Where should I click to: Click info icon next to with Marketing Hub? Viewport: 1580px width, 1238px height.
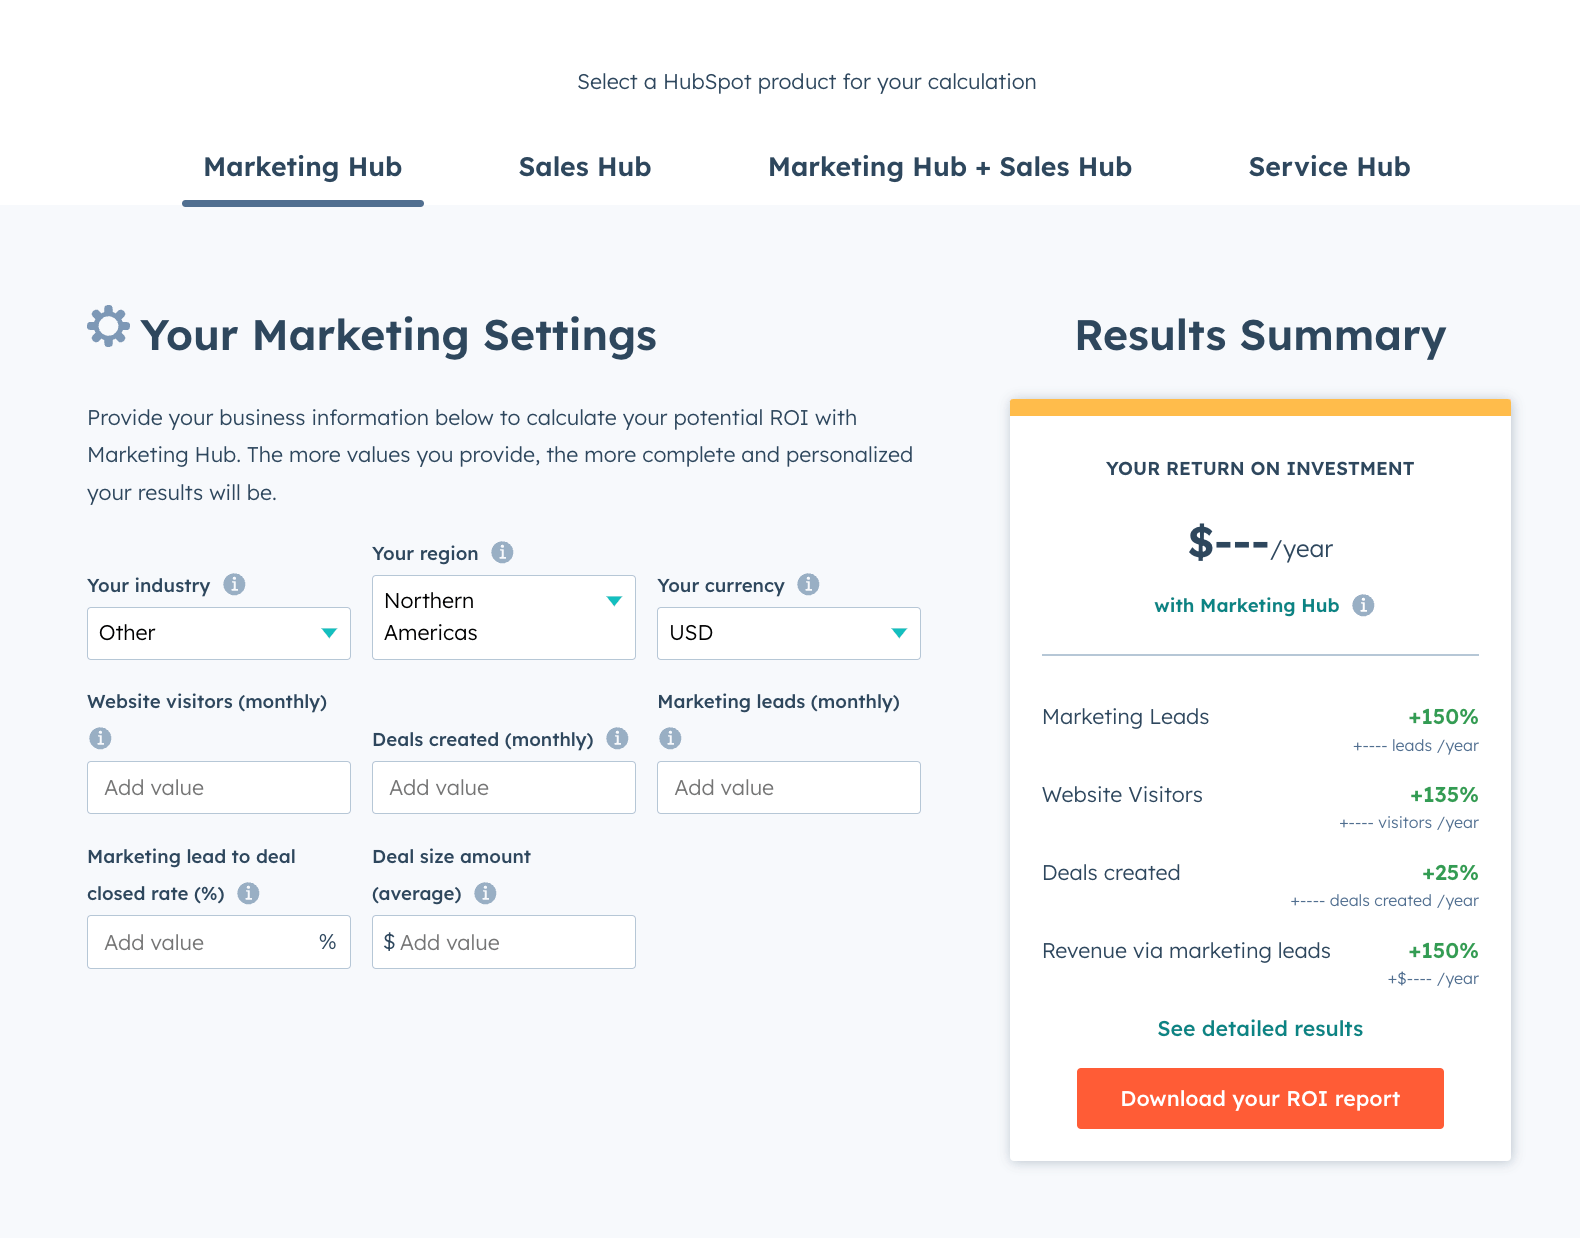tap(1362, 605)
